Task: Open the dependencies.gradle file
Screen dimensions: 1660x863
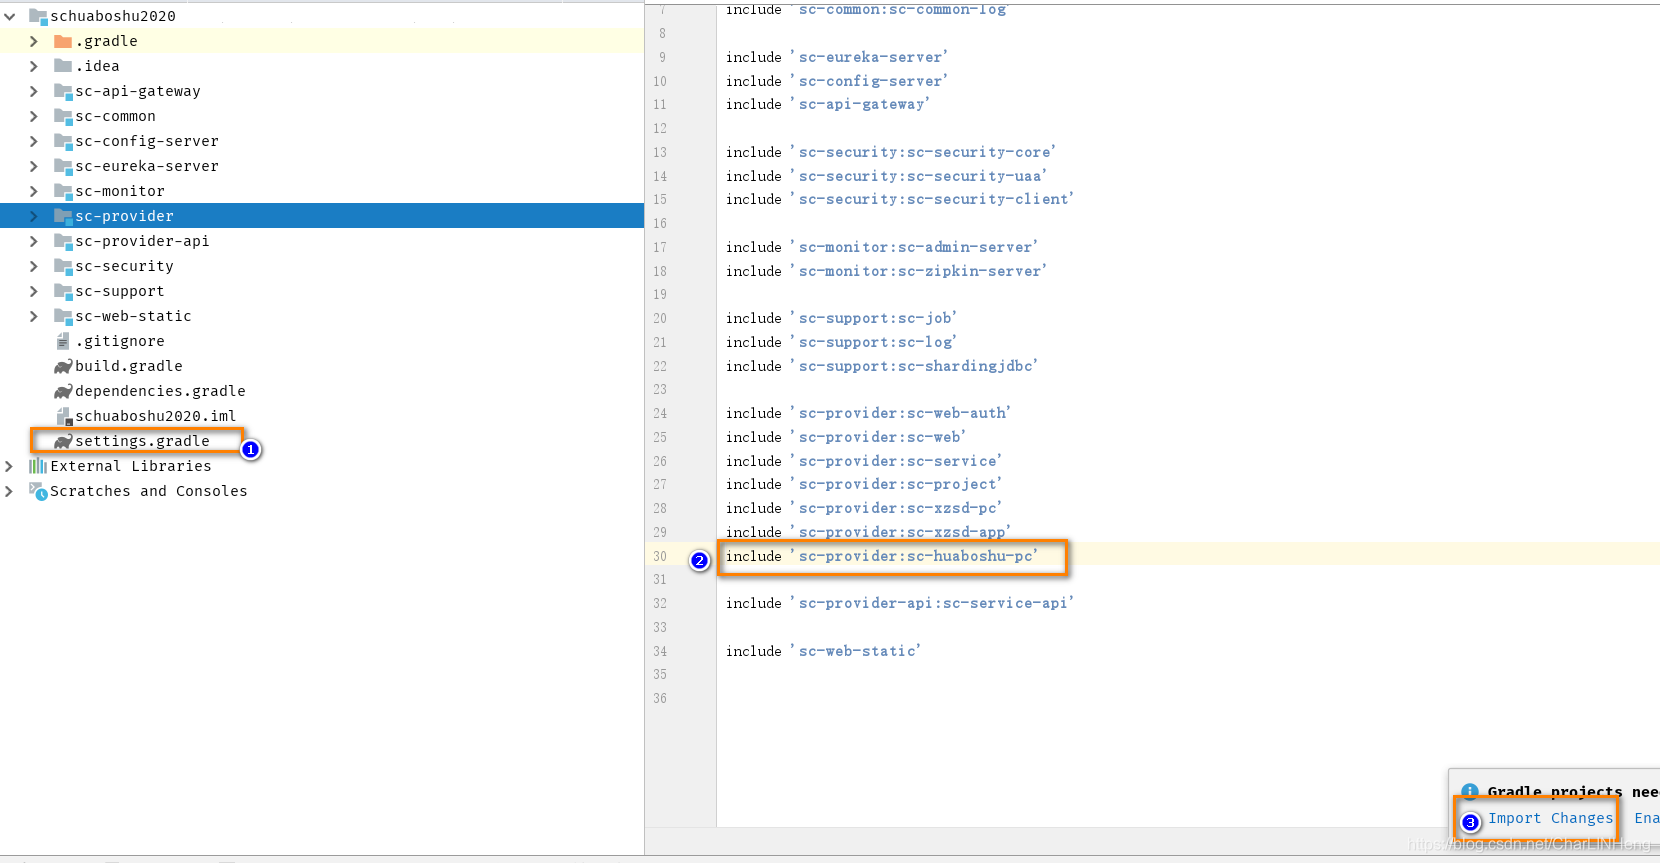Action: pos(160,391)
